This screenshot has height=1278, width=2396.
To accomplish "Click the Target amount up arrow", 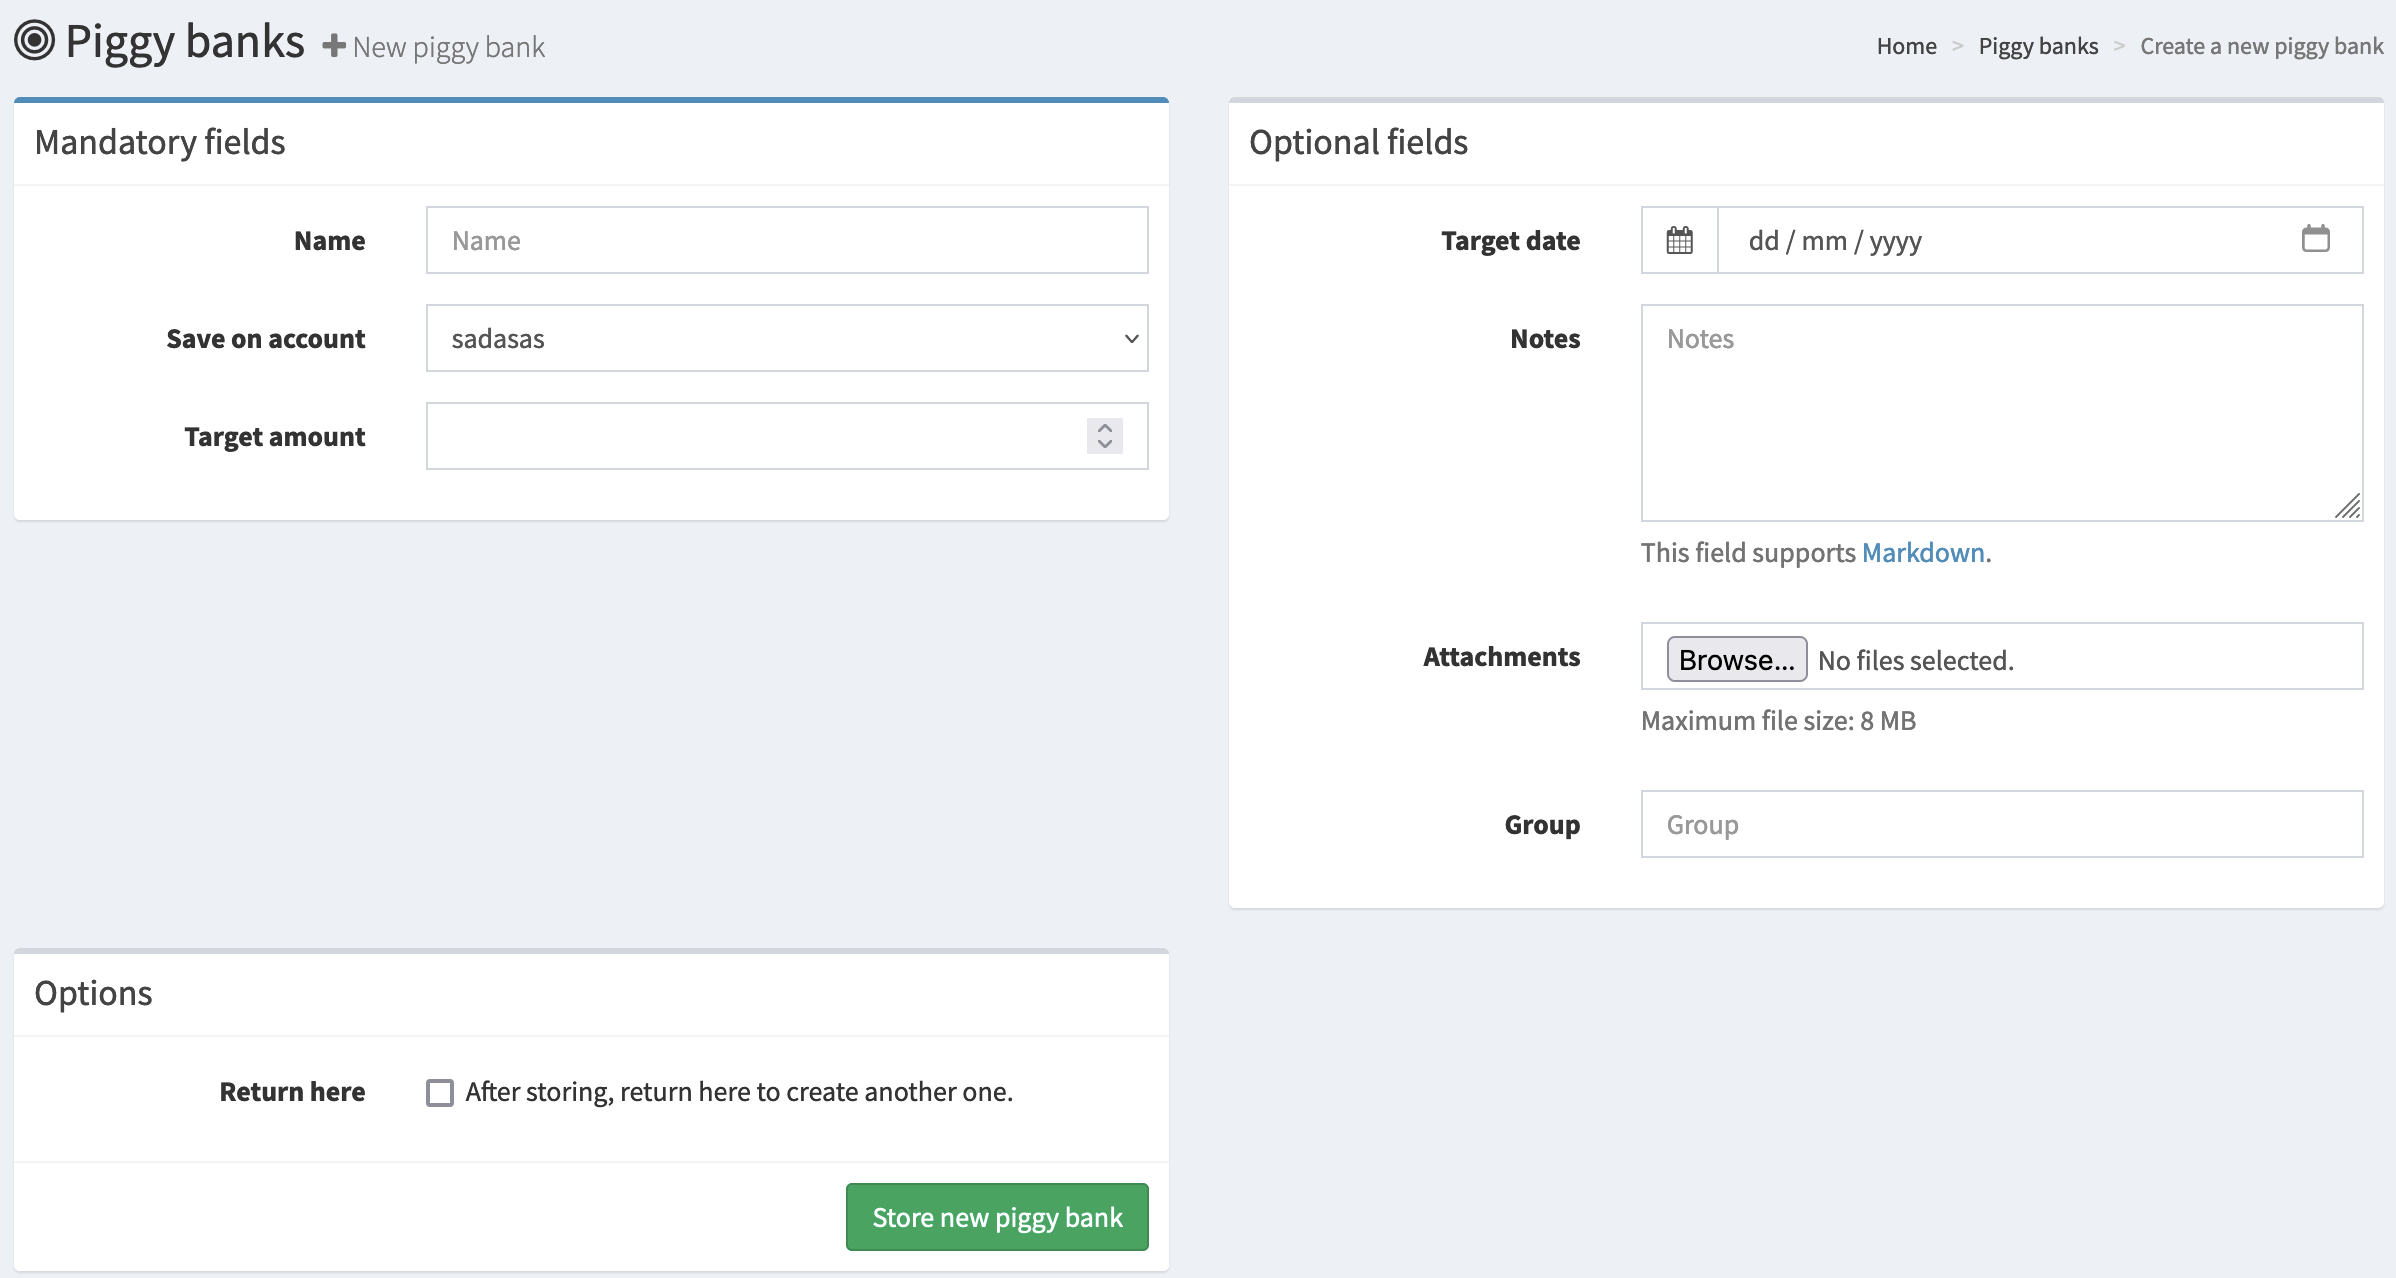I will [1105, 428].
